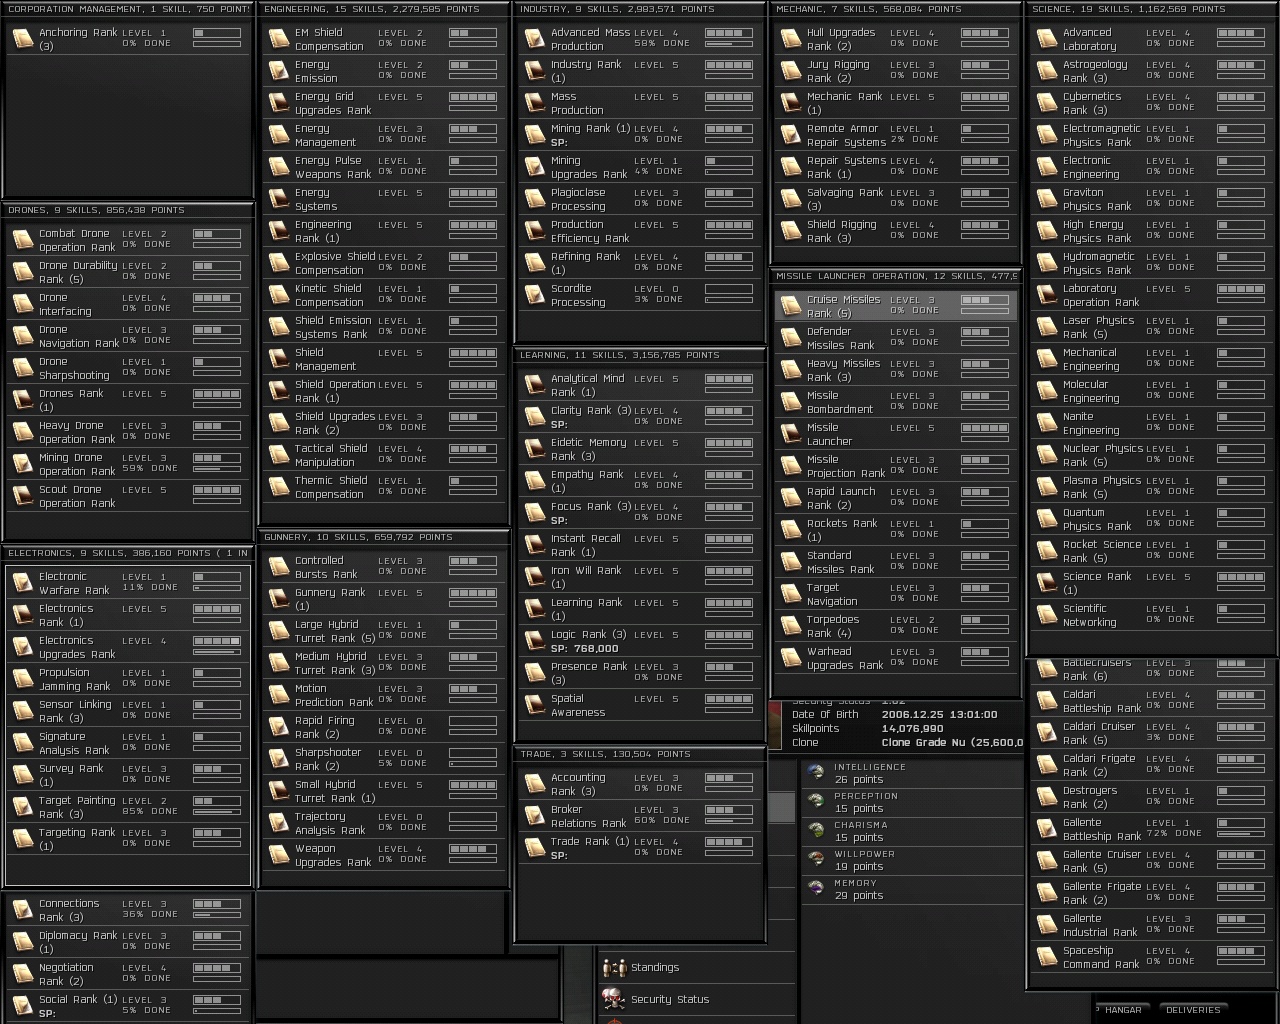Click the Cybernetics skill book icon
This screenshot has height=1024, width=1280.
[1046, 103]
